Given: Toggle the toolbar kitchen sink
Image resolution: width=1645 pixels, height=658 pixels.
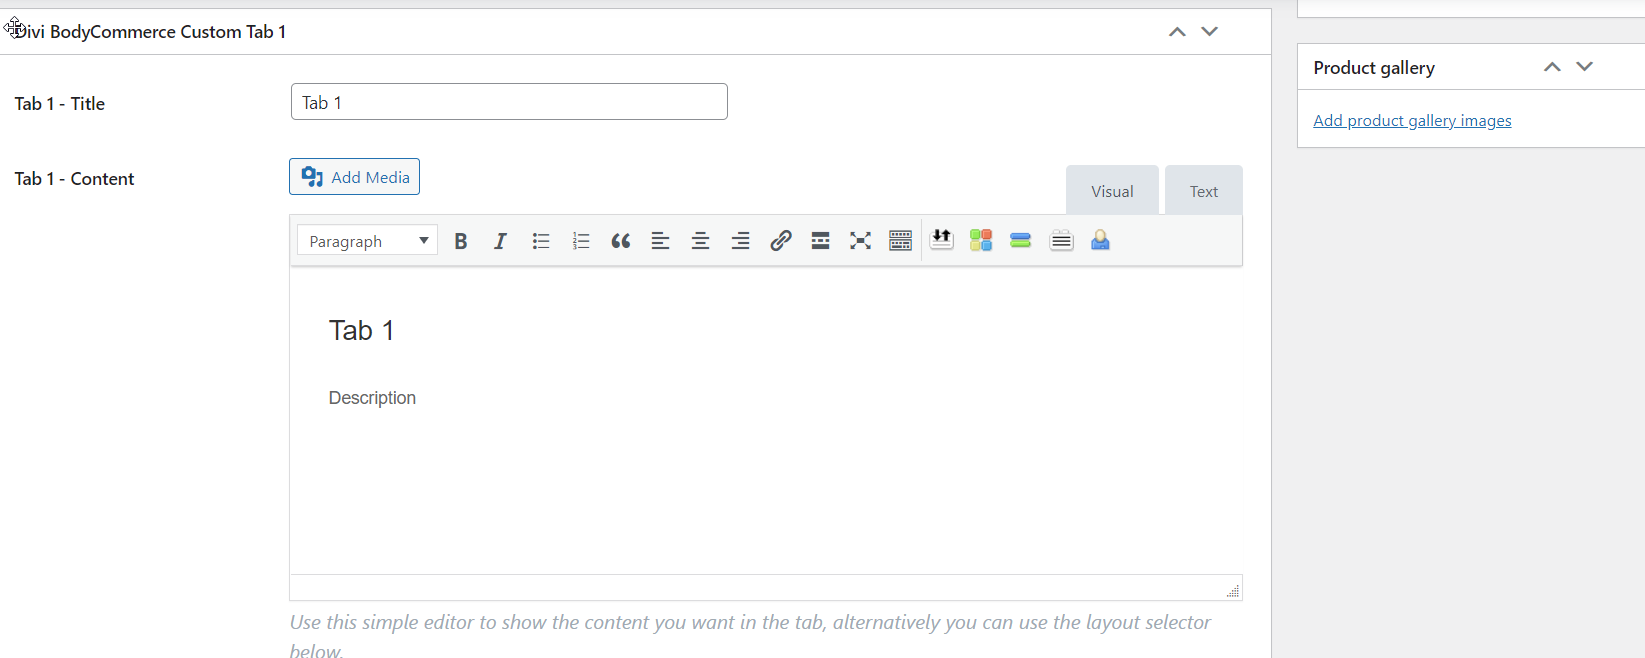Looking at the screenshot, I should (x=900, y=241).
